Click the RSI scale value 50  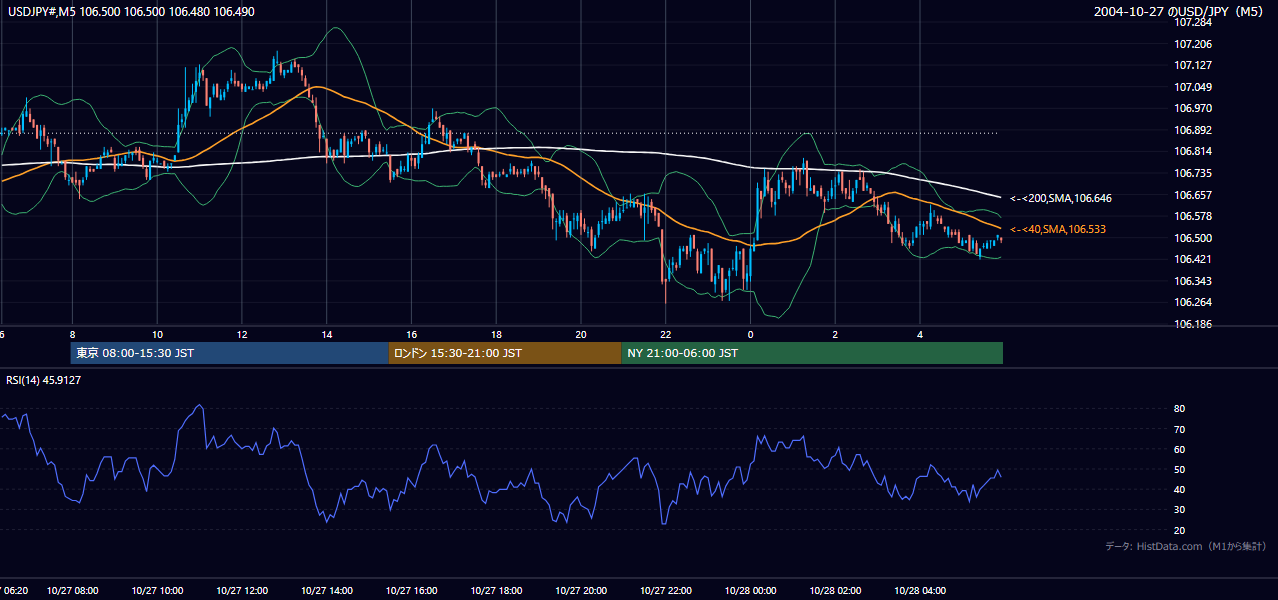pos(1180,469)
